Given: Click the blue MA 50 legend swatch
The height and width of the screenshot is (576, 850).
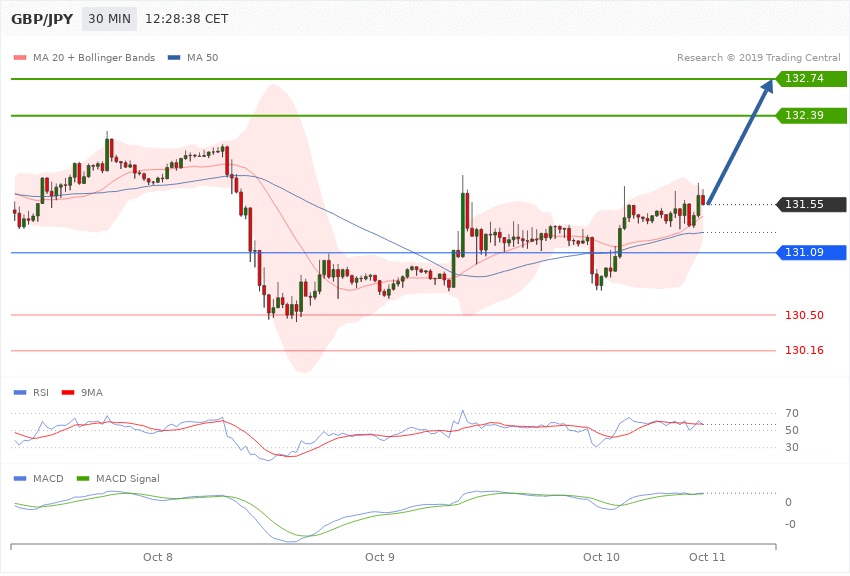Looking at the screenshot, I should pos(175,57).
